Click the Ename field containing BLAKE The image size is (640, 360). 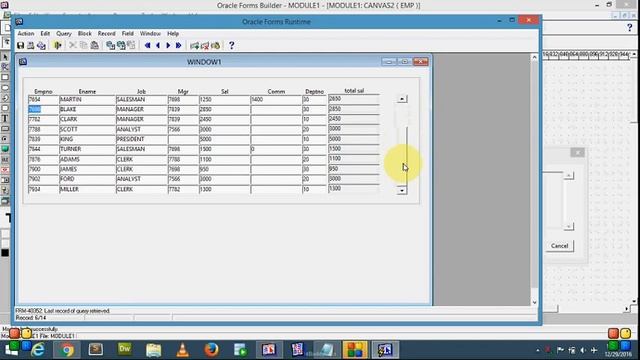point(87,109)
